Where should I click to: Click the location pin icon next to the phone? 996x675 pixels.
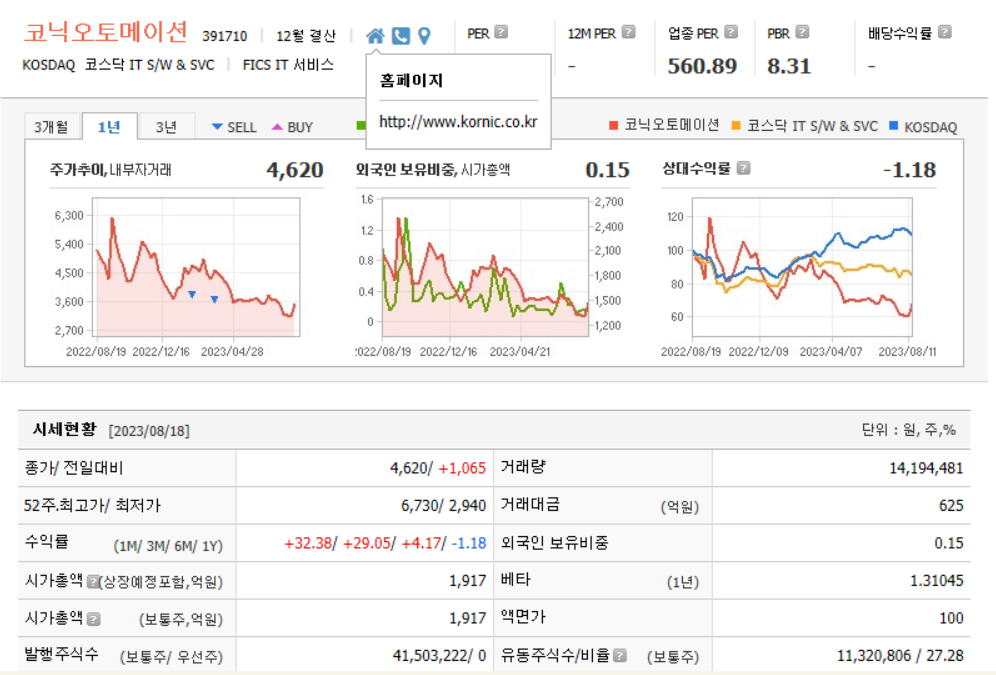[x=423, y=34]
